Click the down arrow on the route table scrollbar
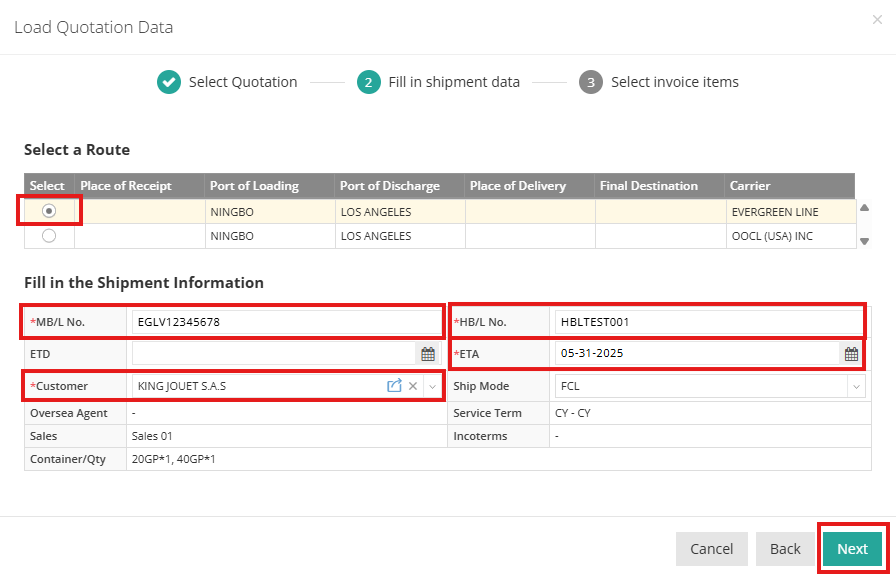The image size is (896, 580). point(862,242)
